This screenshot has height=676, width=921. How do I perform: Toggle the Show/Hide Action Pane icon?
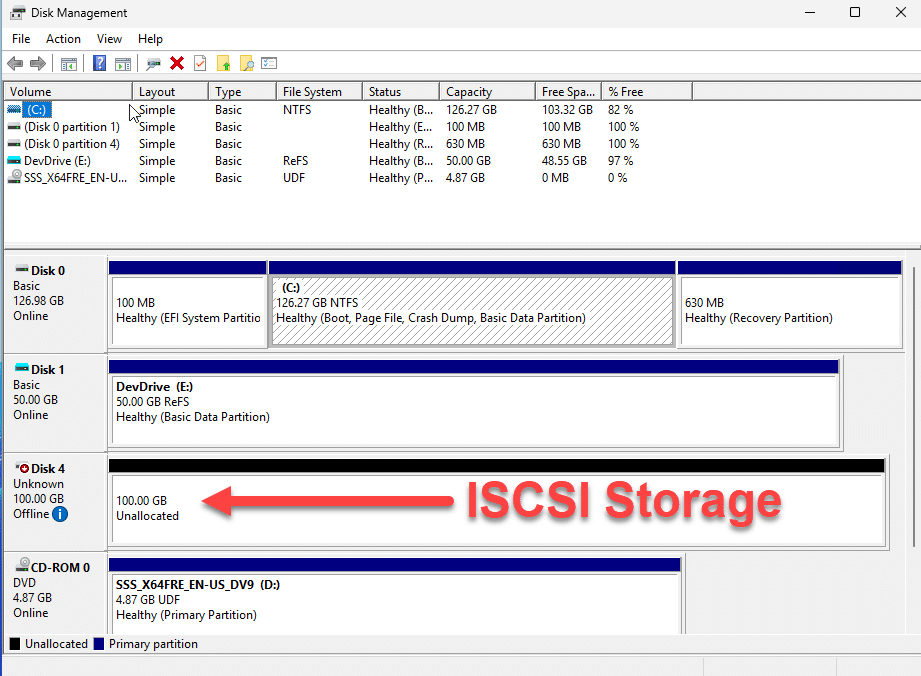point(123,63)
